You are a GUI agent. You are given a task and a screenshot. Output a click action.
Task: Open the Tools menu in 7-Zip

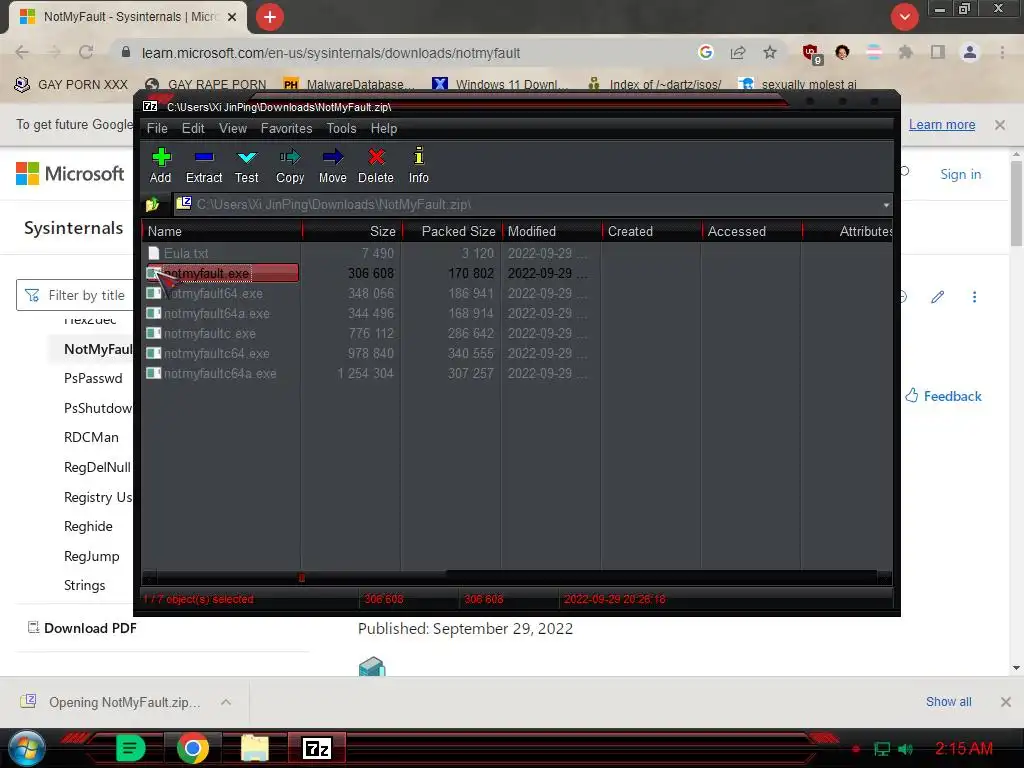tap(342, 129)
